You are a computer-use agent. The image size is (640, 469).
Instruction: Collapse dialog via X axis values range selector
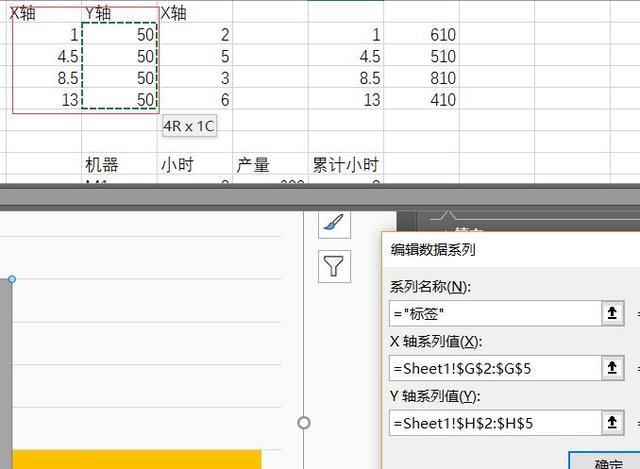click(x=612, y=368)
